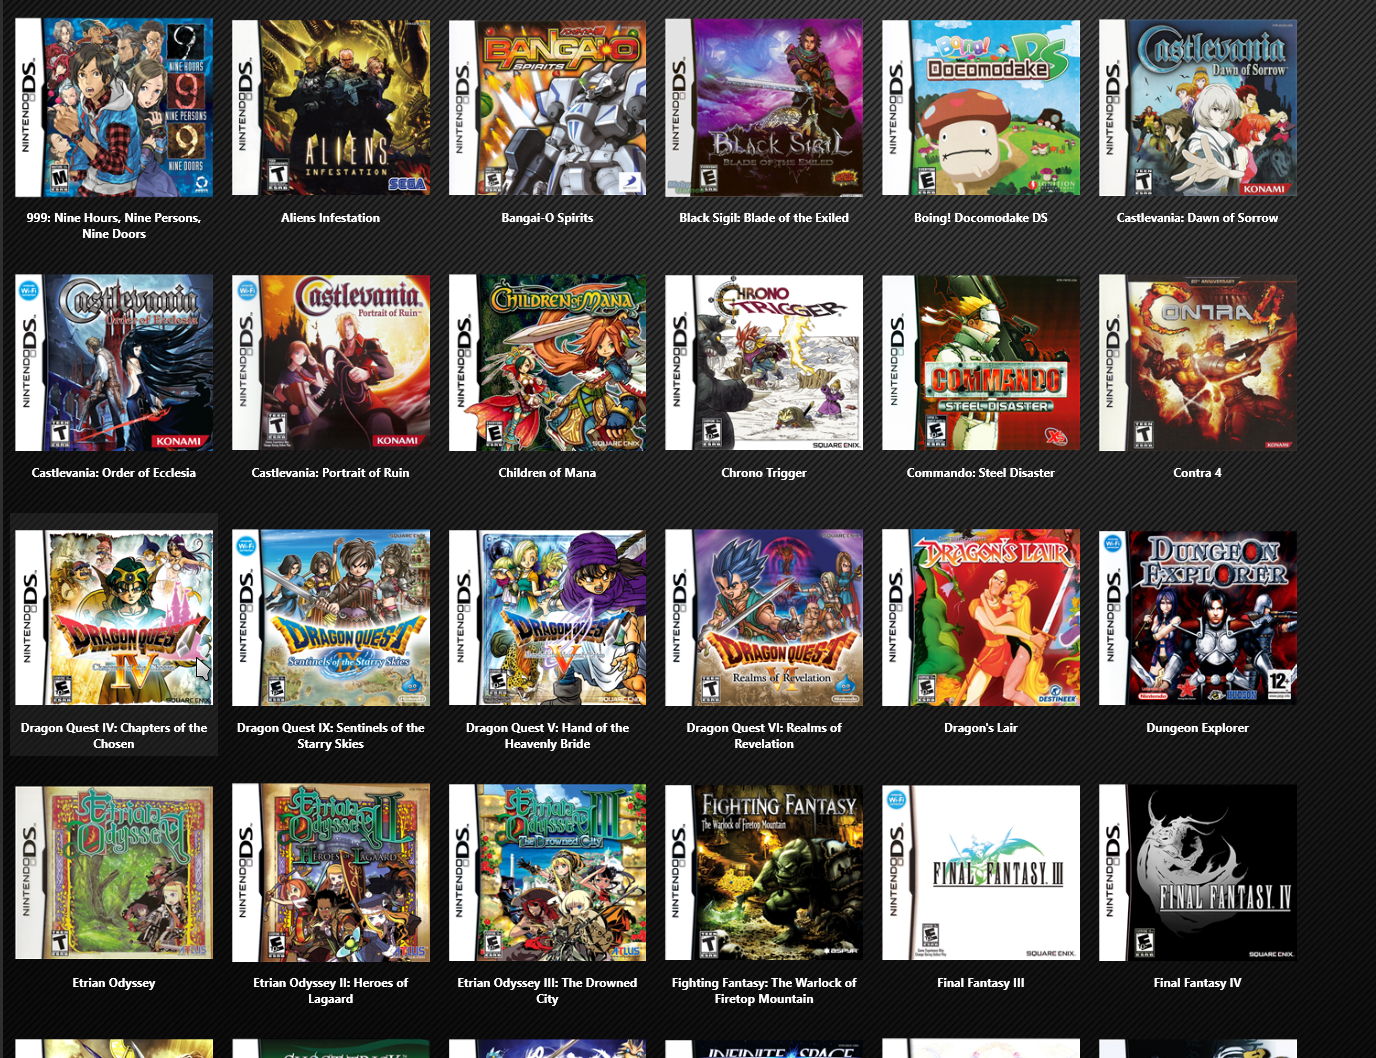Open Castlevania: Dawn of Sorrow box art

coord(1198,107)
